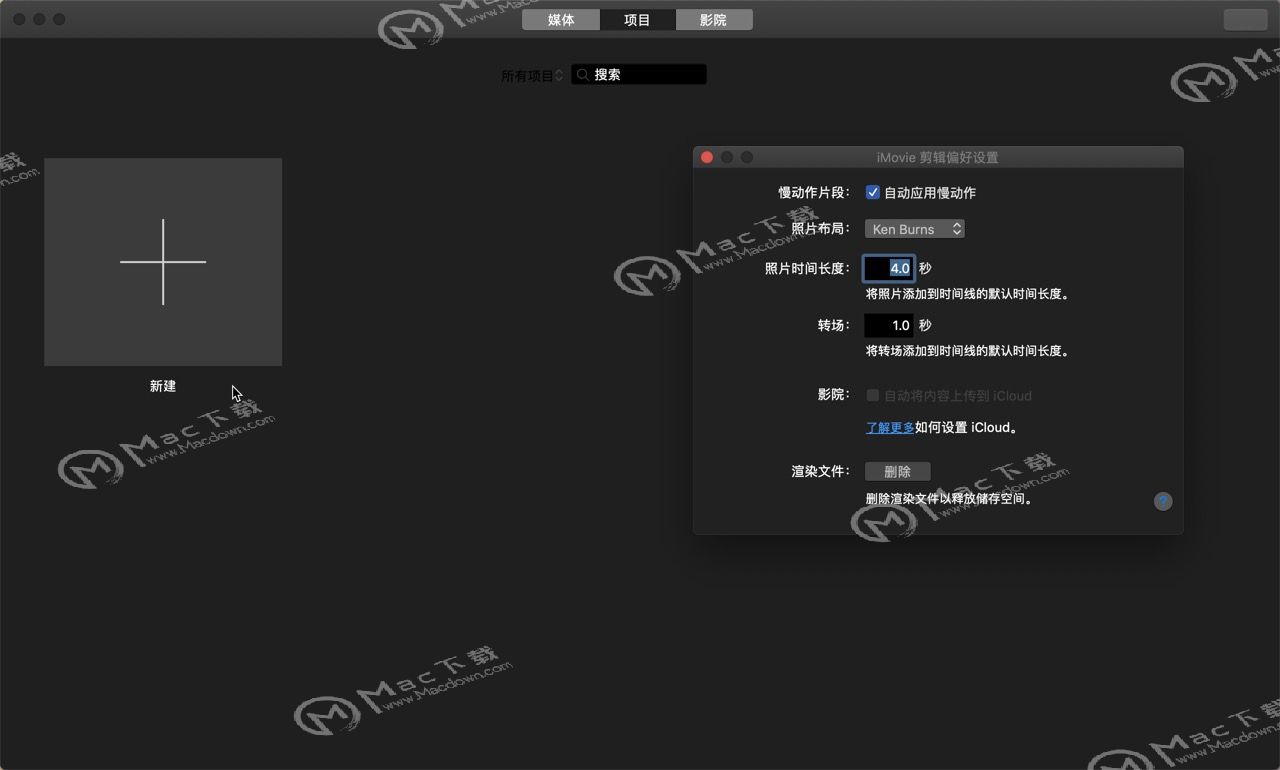
Task: Click the magnifier icon in search field
Action: point(583,74)
